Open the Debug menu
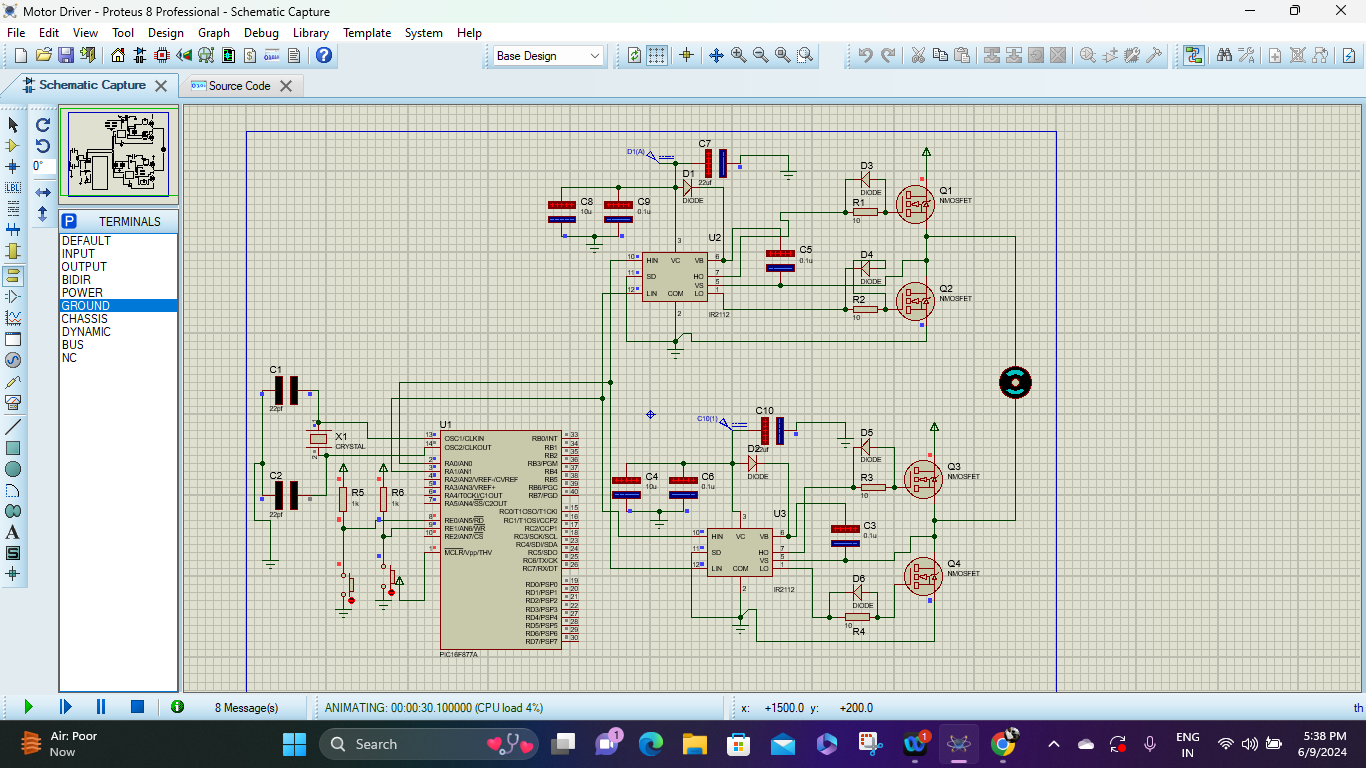 [x=261, y=32]
